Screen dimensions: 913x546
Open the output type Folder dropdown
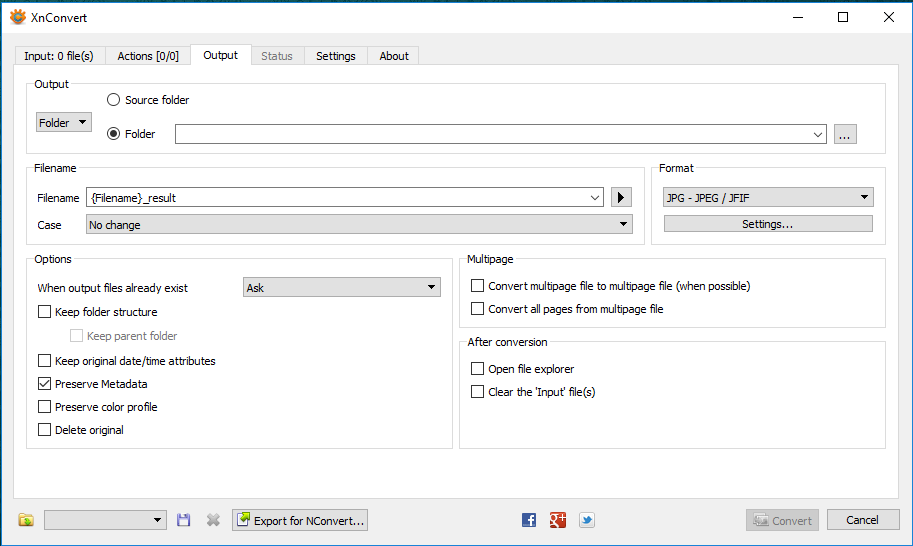[64, 122]
